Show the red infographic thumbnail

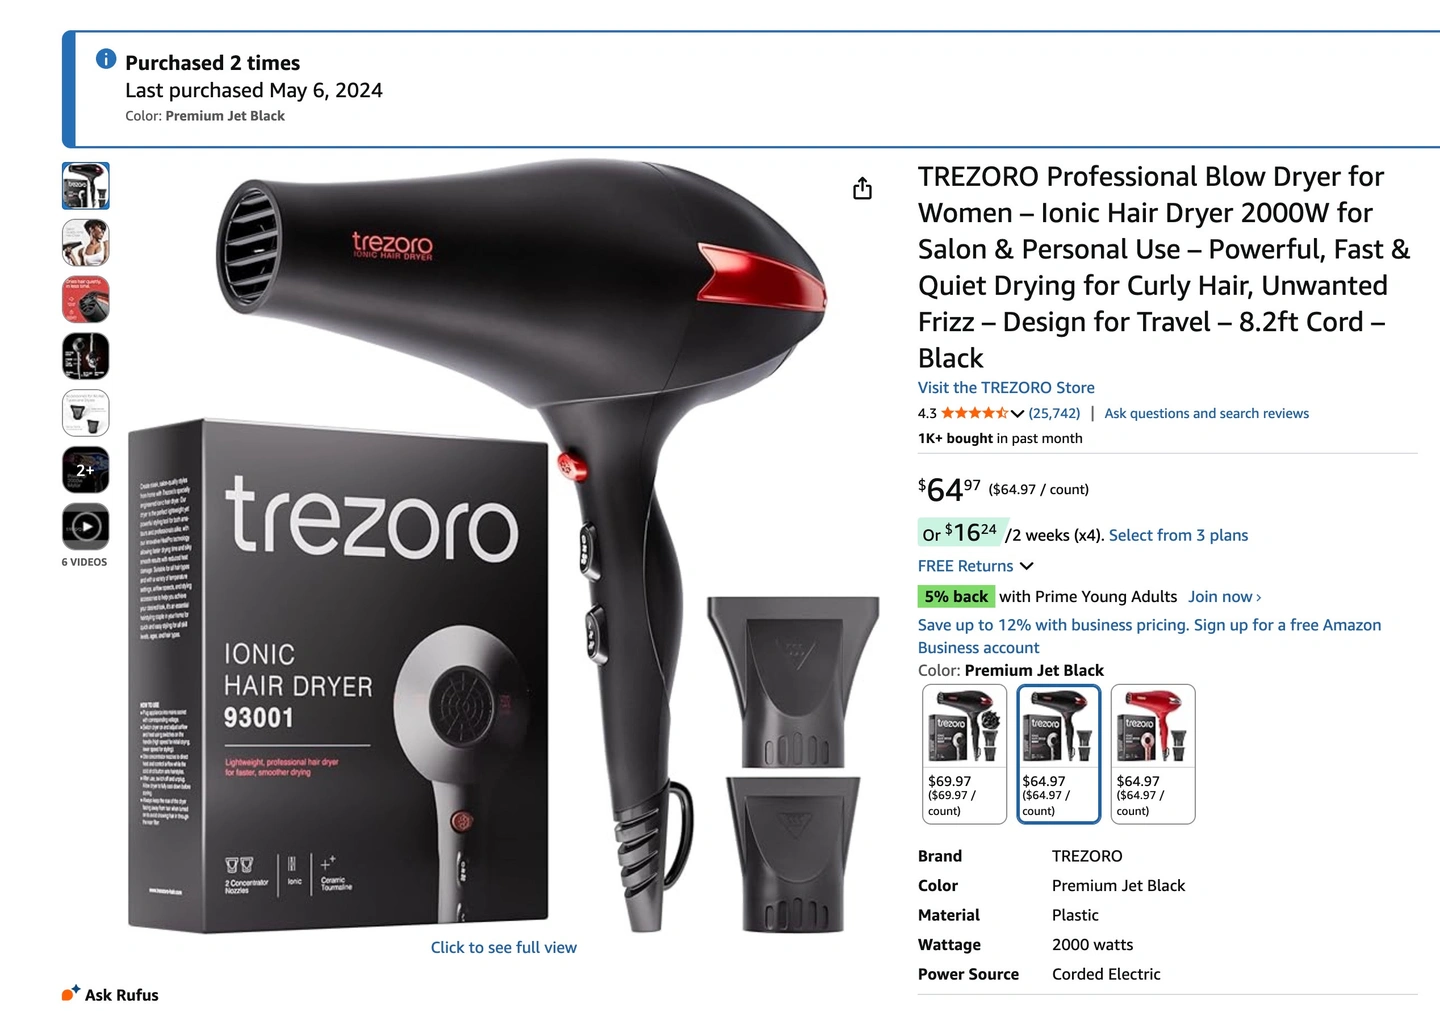coord(86,299)
